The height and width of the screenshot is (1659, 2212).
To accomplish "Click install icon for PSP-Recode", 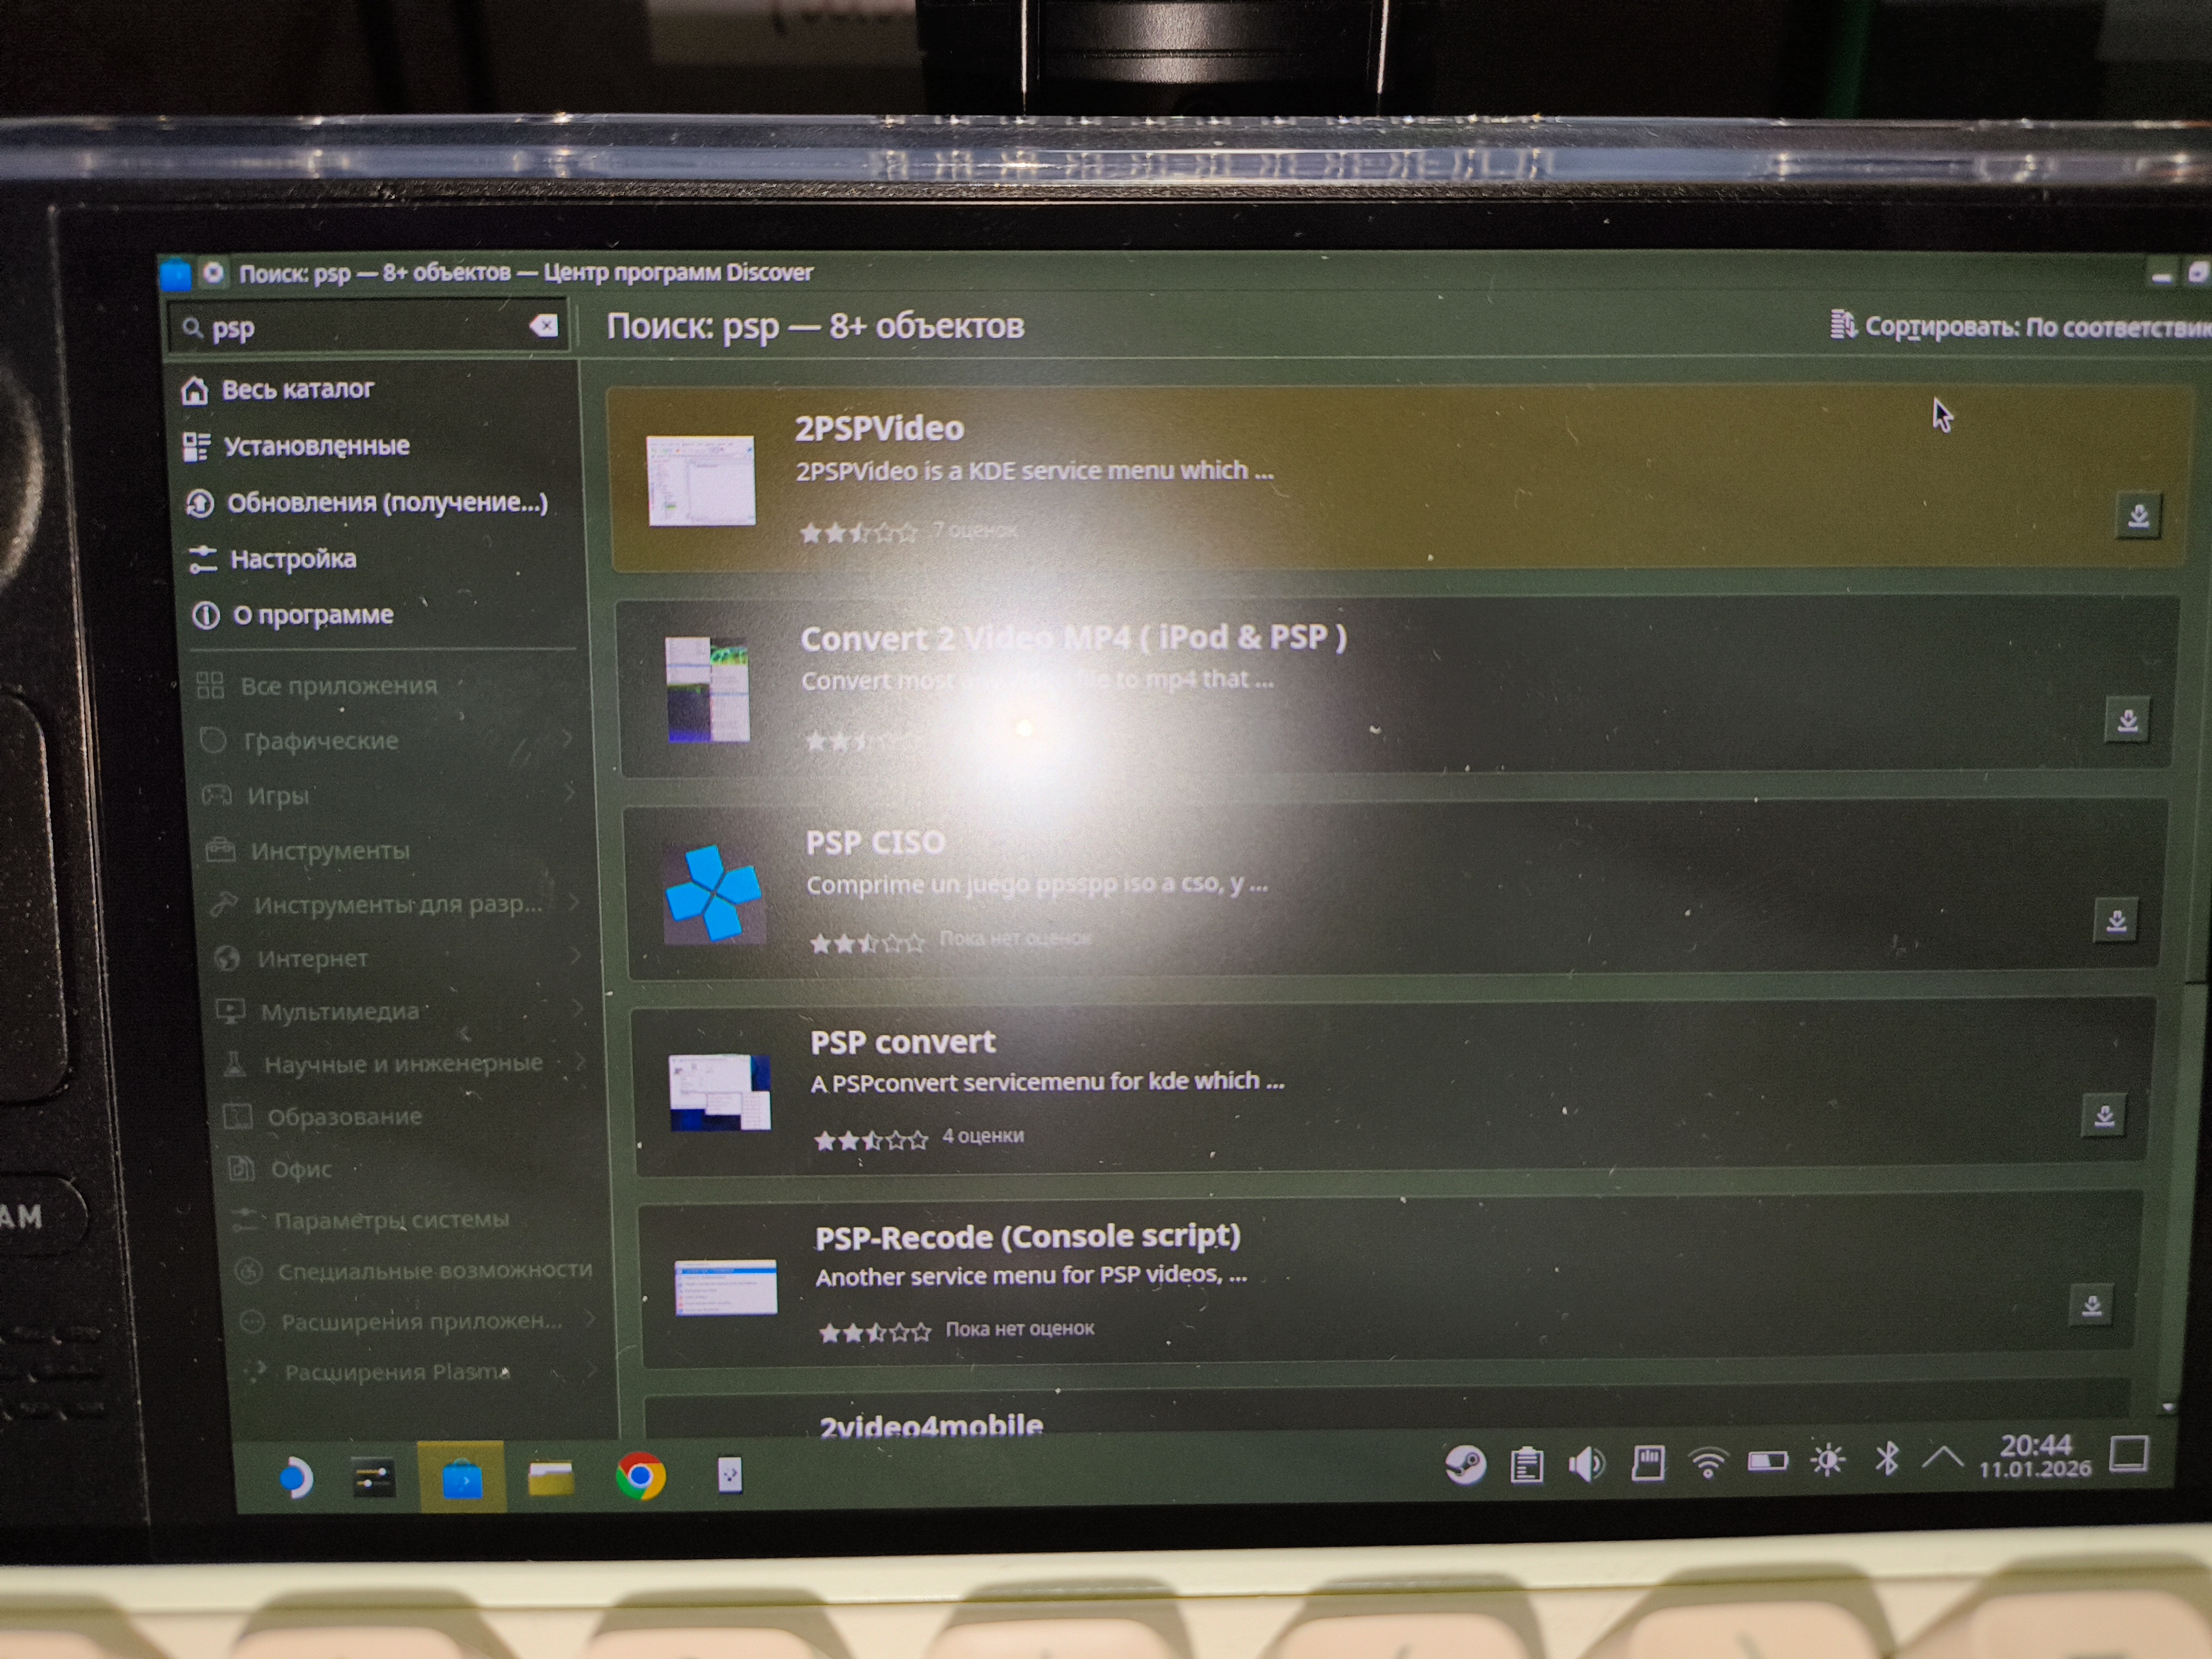I will point(2092,1306).
